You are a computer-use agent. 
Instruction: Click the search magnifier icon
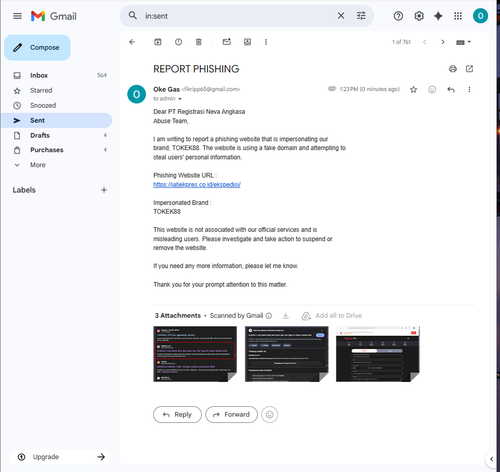133,15
